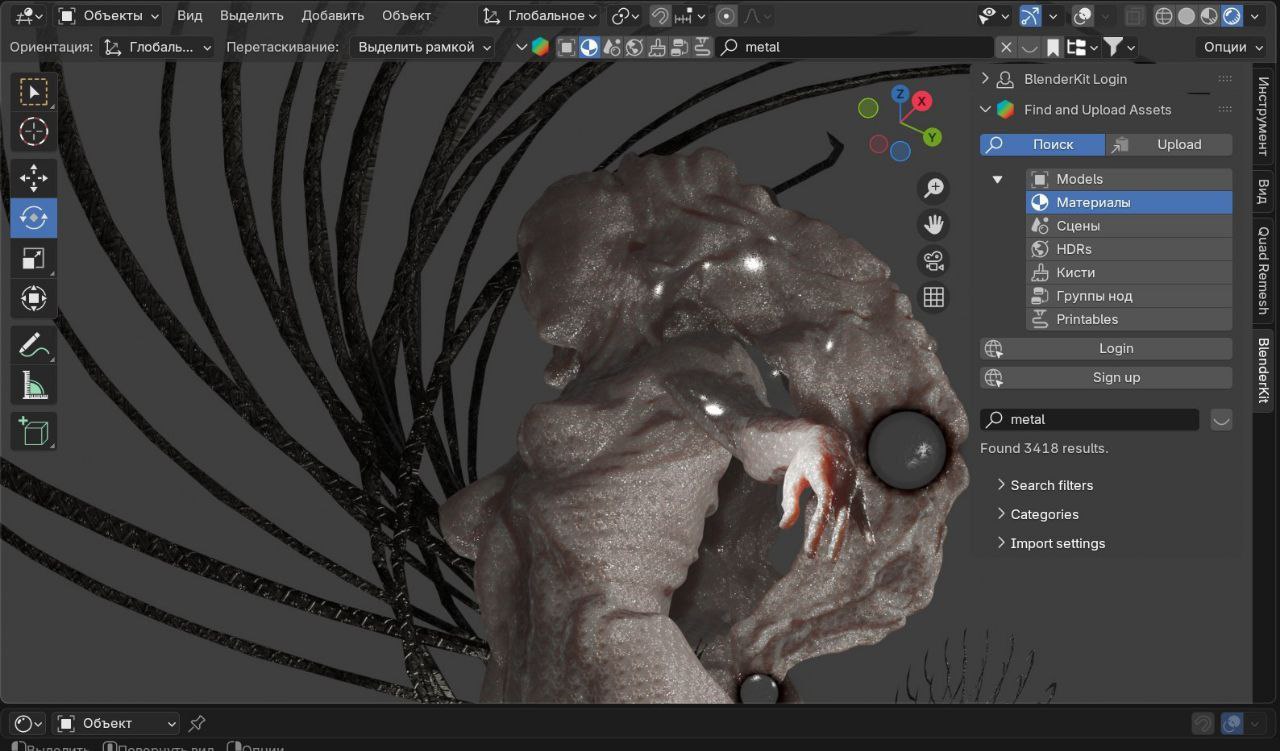The width and height of the screenshot is (1280, 751).
Task: Activate the 3D Cursor tool
Action: [x=34, y=132]
